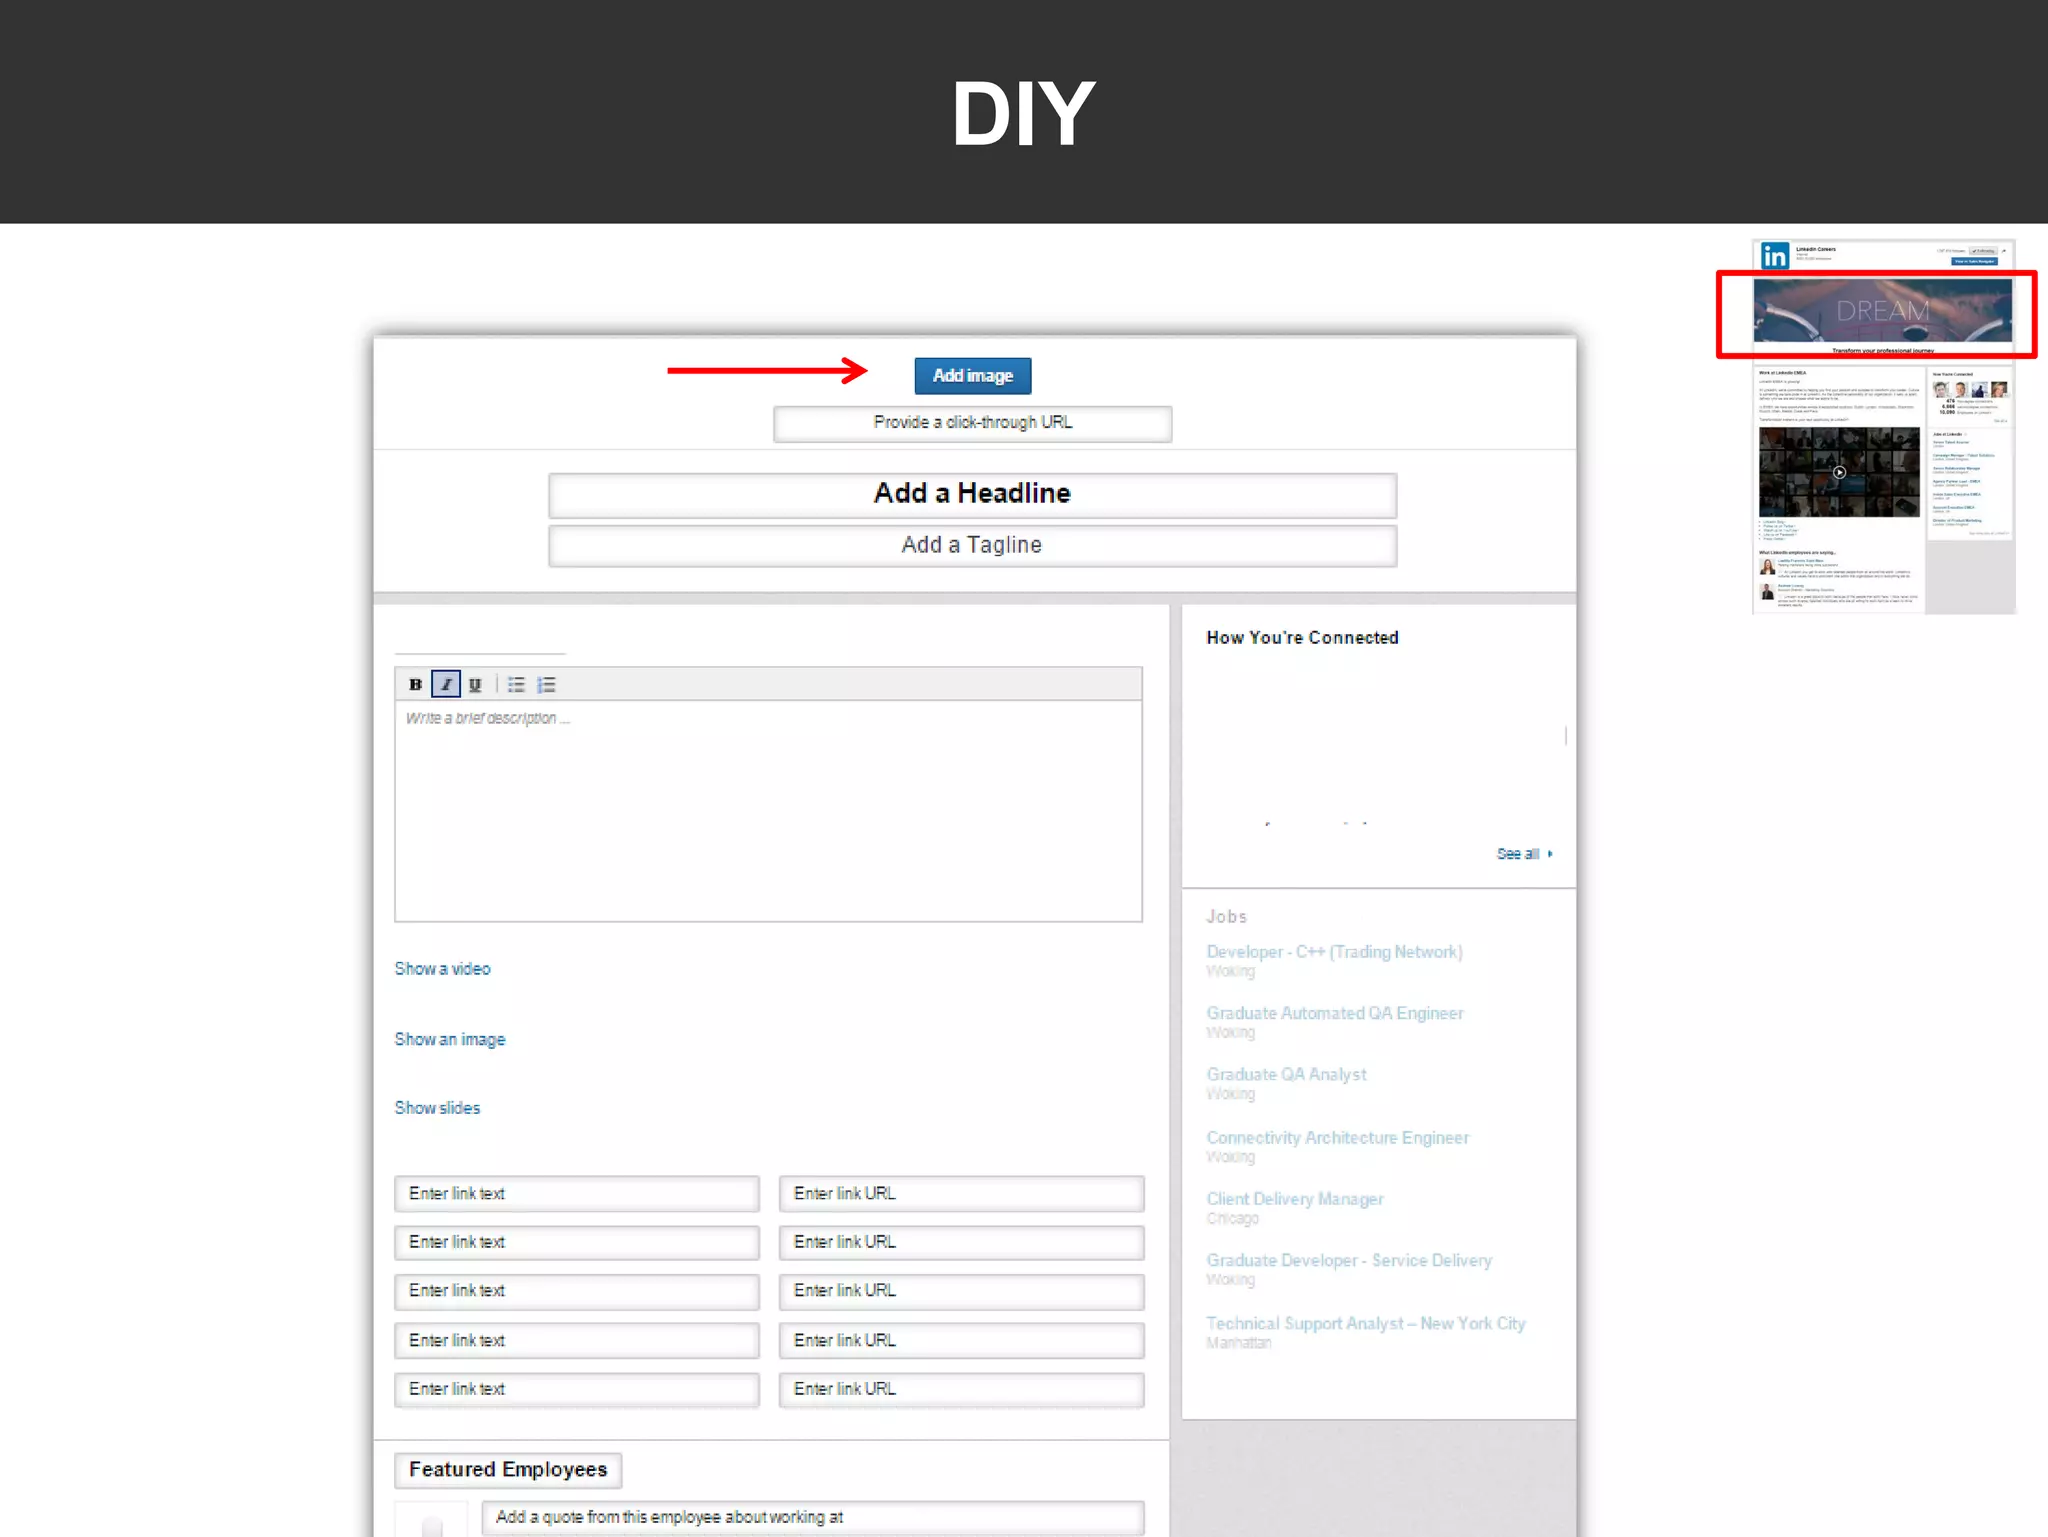Click the Jobs section heading
The width and height of the screenshot is (2048, 1537).
[1226, 917]
